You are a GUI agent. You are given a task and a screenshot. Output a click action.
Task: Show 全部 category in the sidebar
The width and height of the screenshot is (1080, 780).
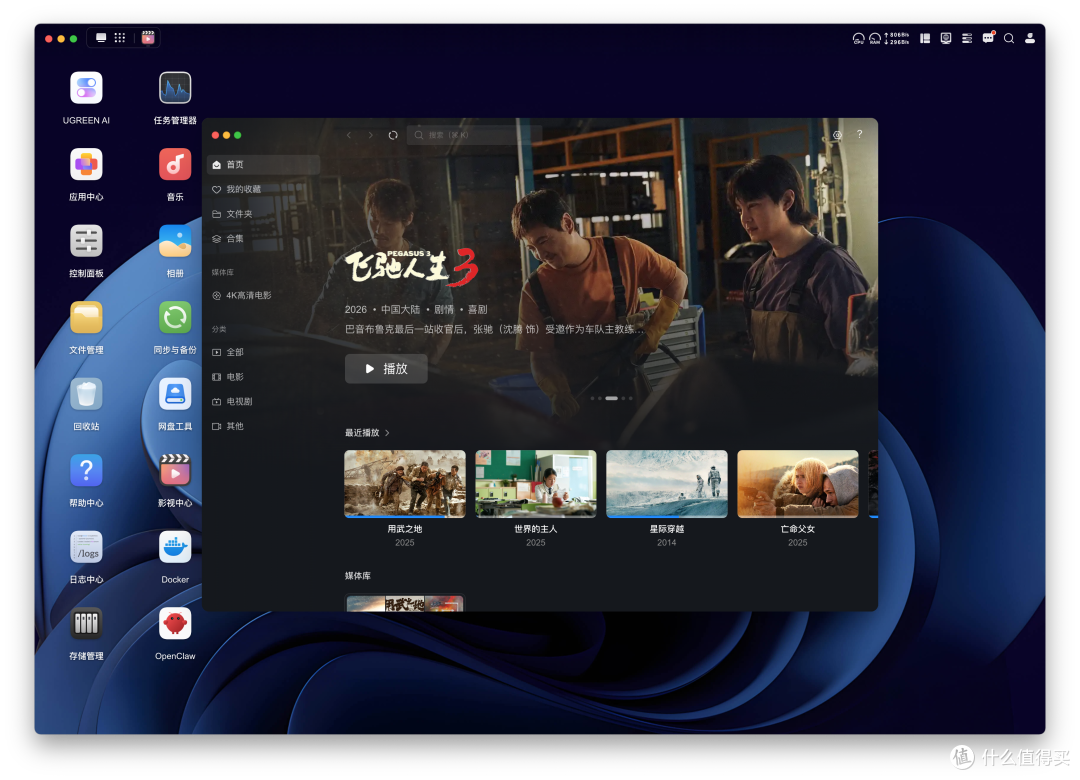[x=263, y=352]
